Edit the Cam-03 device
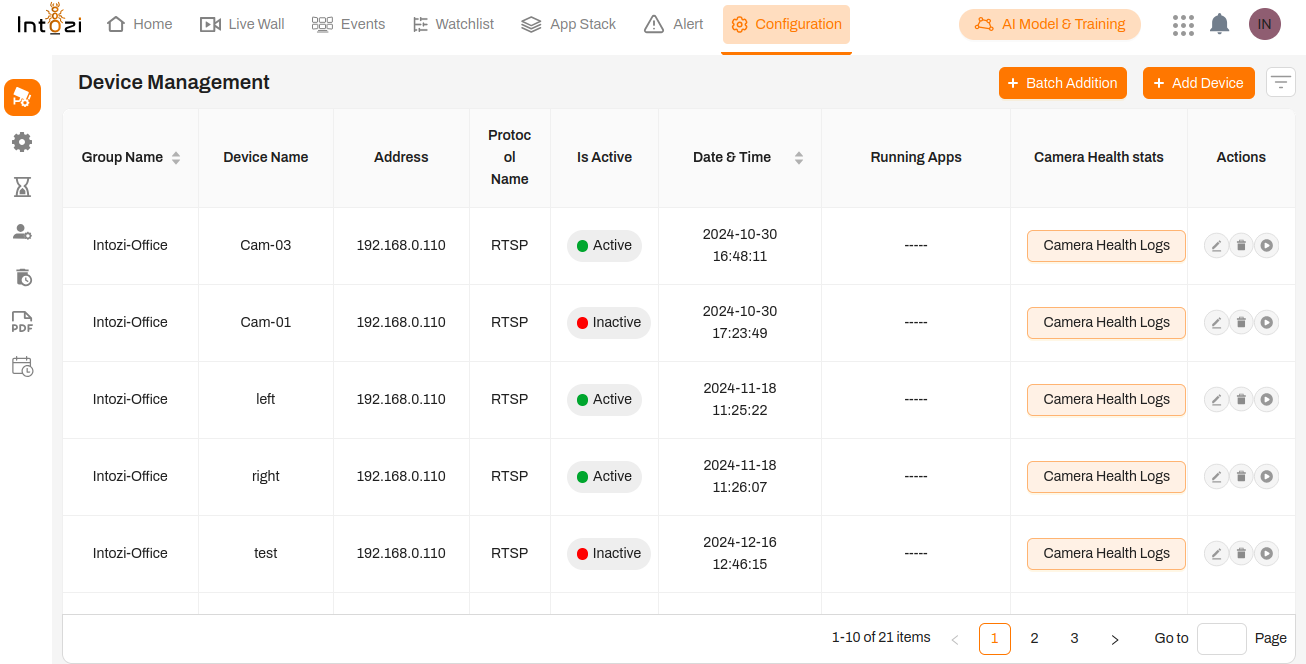 click(1216, 245)
